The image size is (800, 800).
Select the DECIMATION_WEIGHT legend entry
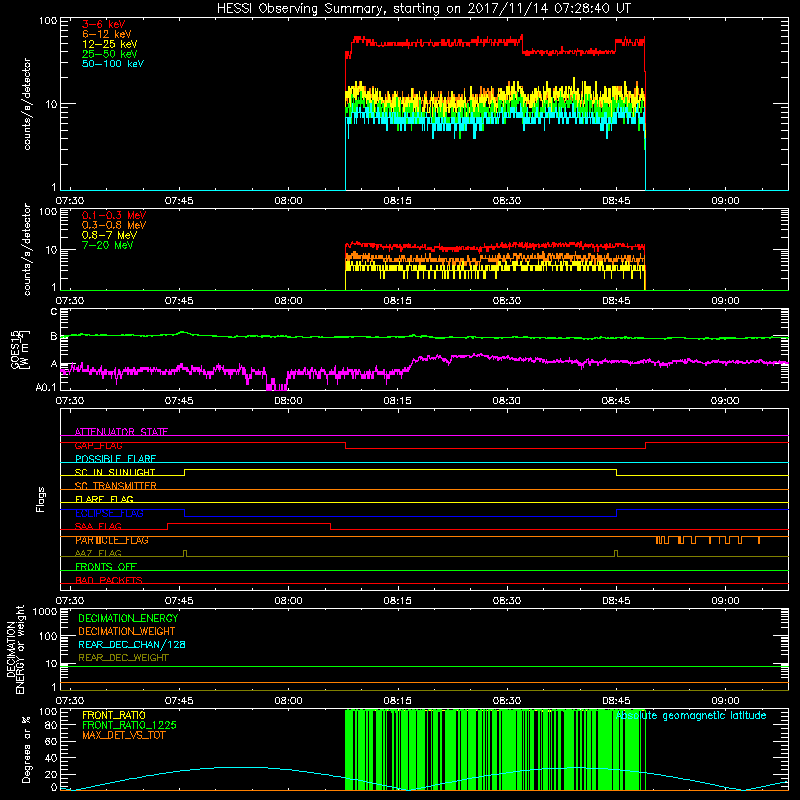click(127, 631)
